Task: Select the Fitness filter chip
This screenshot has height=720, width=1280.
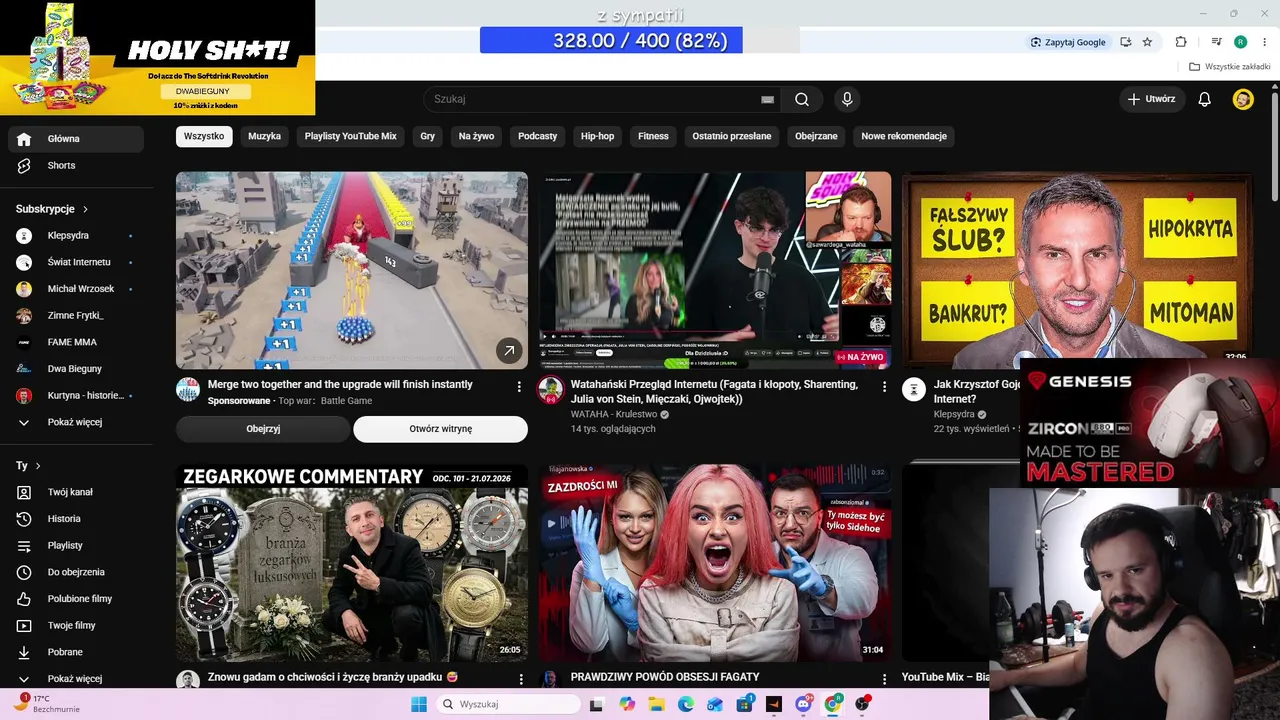Action: pos(653,136)
